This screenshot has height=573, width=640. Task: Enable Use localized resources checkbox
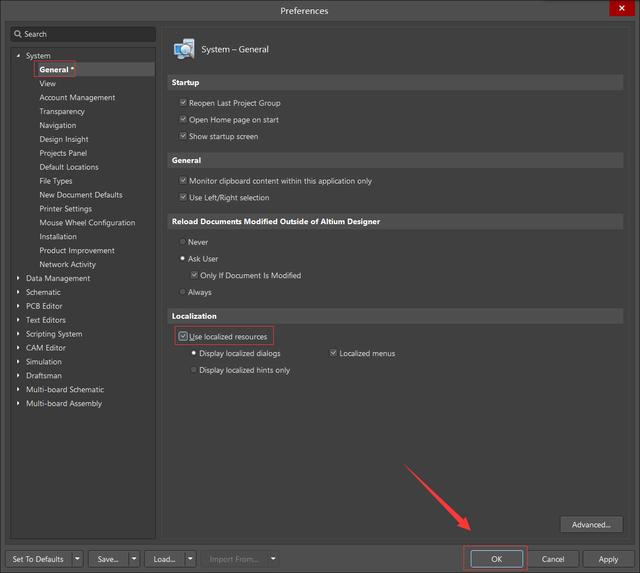point(183,337)
